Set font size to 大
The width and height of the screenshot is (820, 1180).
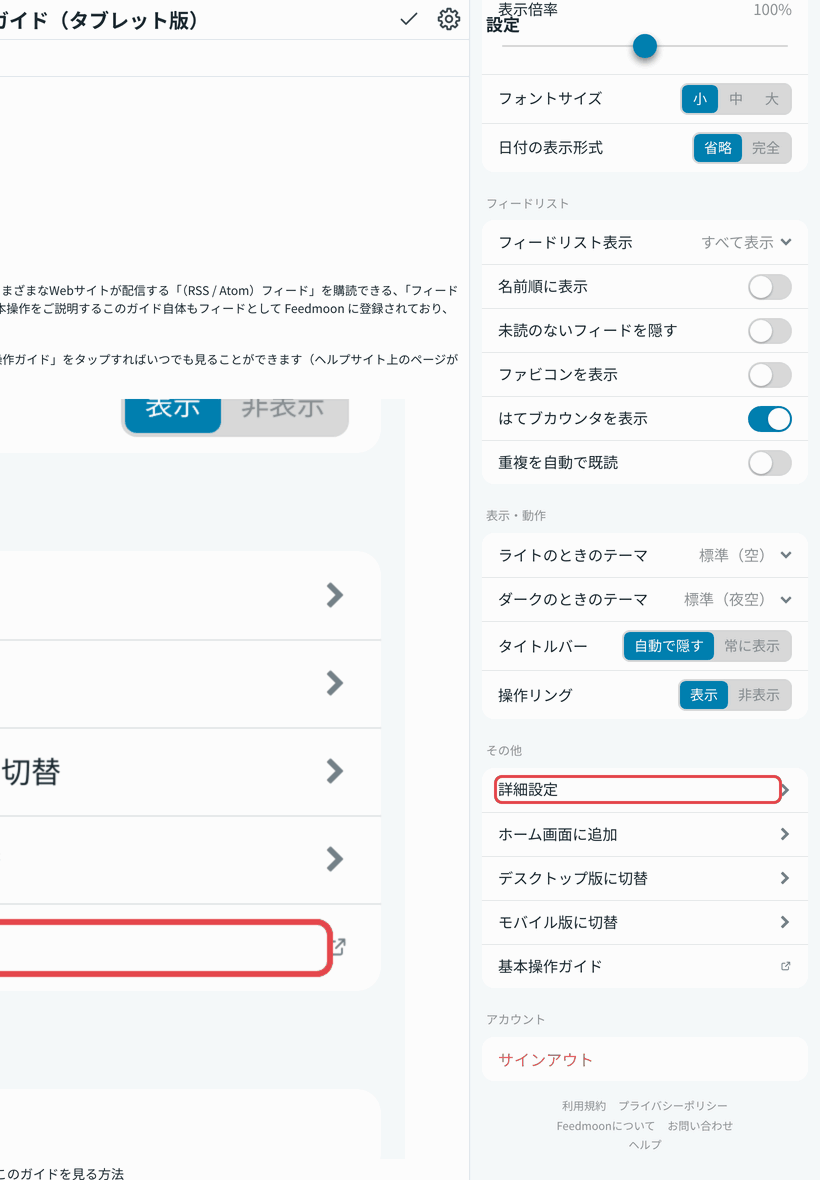click(x=772, y=99)
